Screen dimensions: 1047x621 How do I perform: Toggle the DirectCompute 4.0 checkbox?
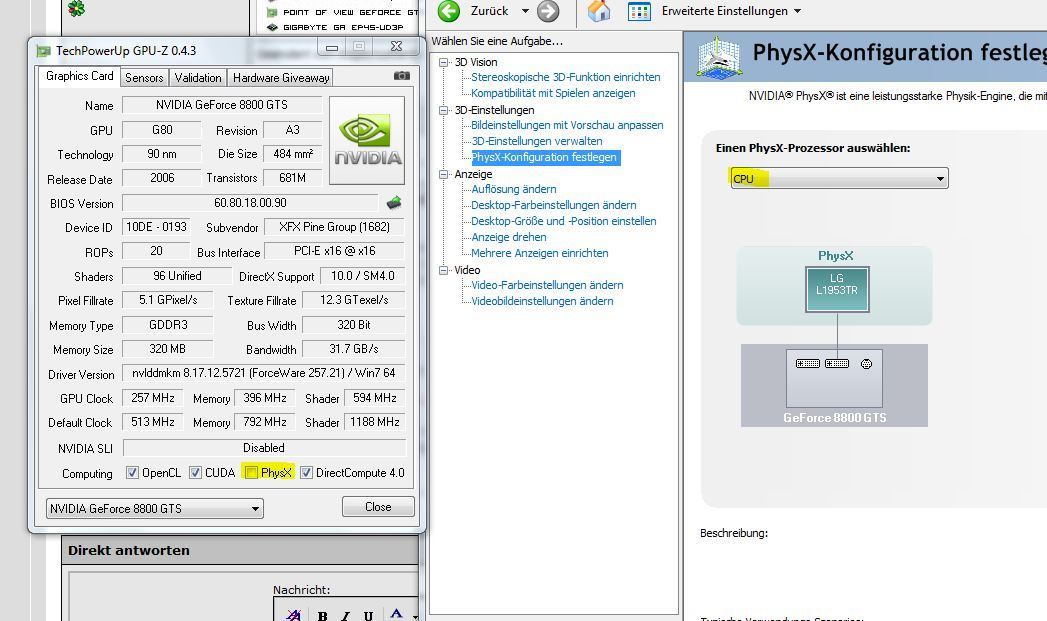point(306,473)
